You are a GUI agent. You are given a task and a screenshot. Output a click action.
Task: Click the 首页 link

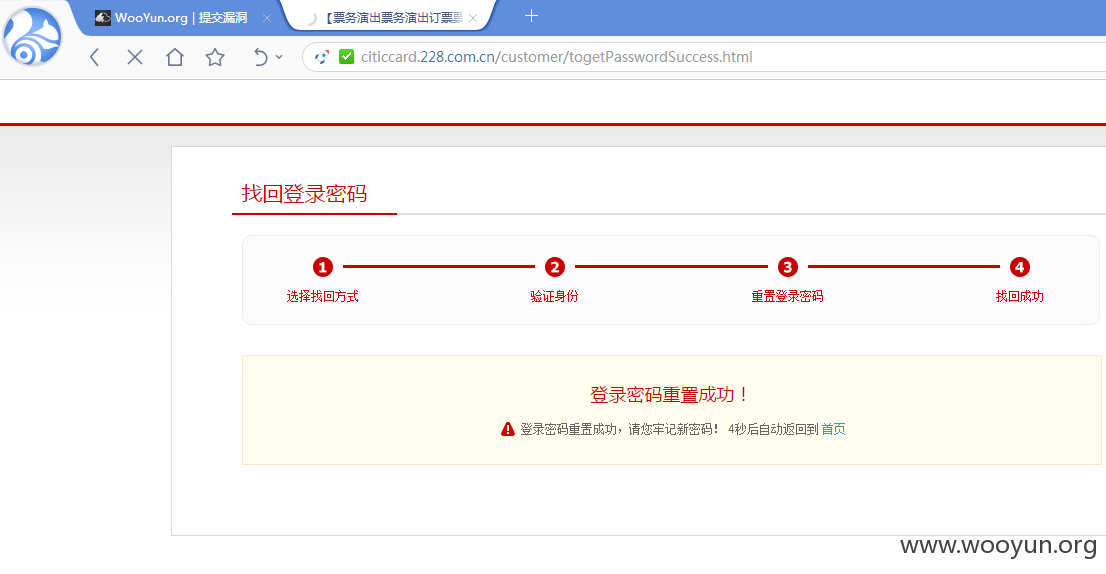pos(833,429)
